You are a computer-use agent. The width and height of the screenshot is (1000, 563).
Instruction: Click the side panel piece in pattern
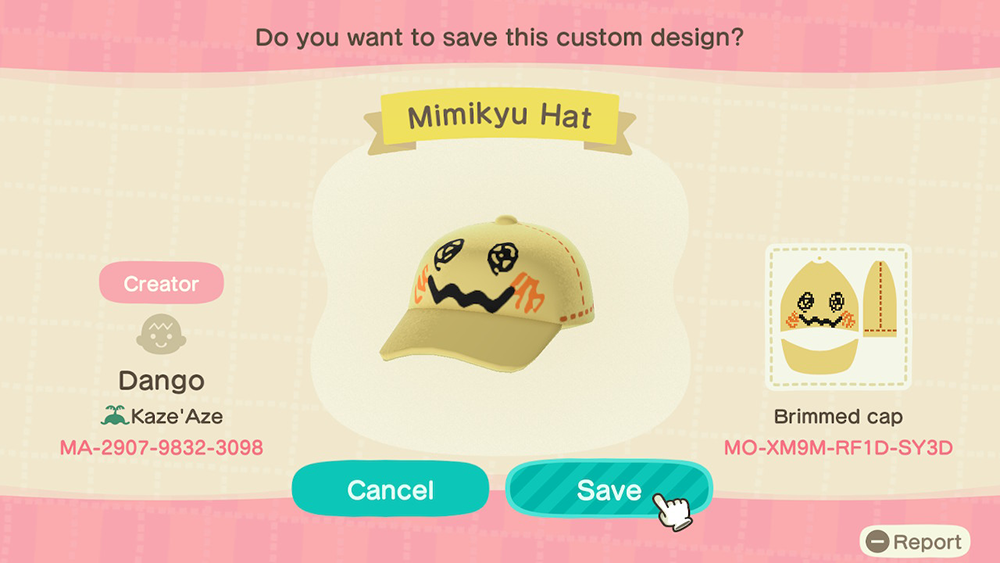pyautogui.click(x=880, y=298)
